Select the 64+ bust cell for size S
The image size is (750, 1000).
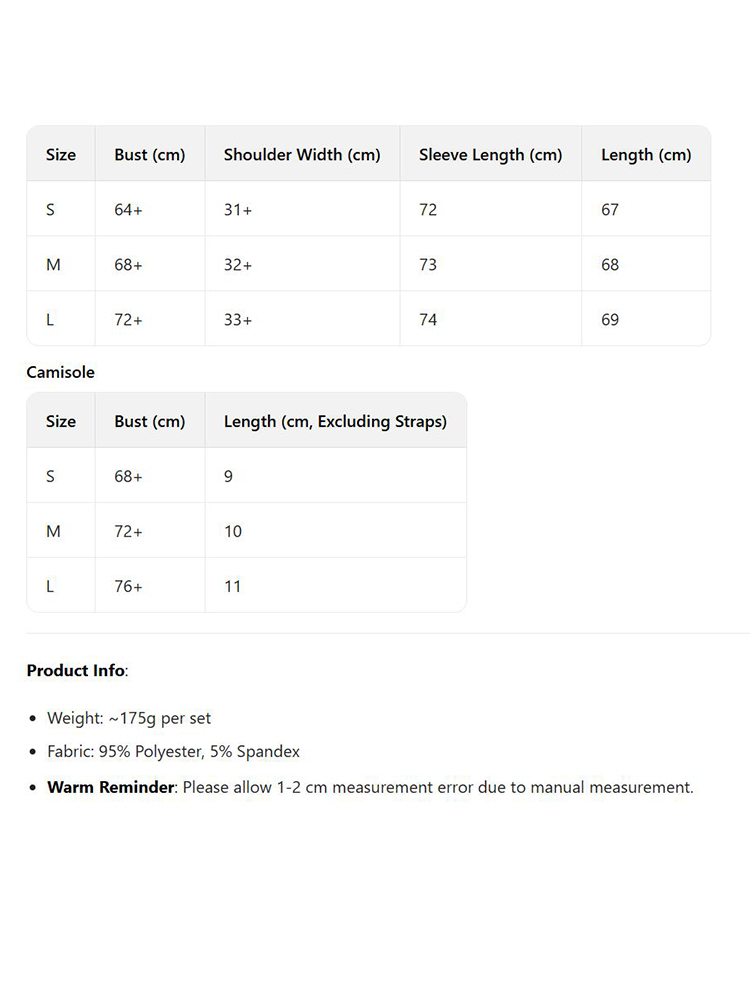point(128,210)
